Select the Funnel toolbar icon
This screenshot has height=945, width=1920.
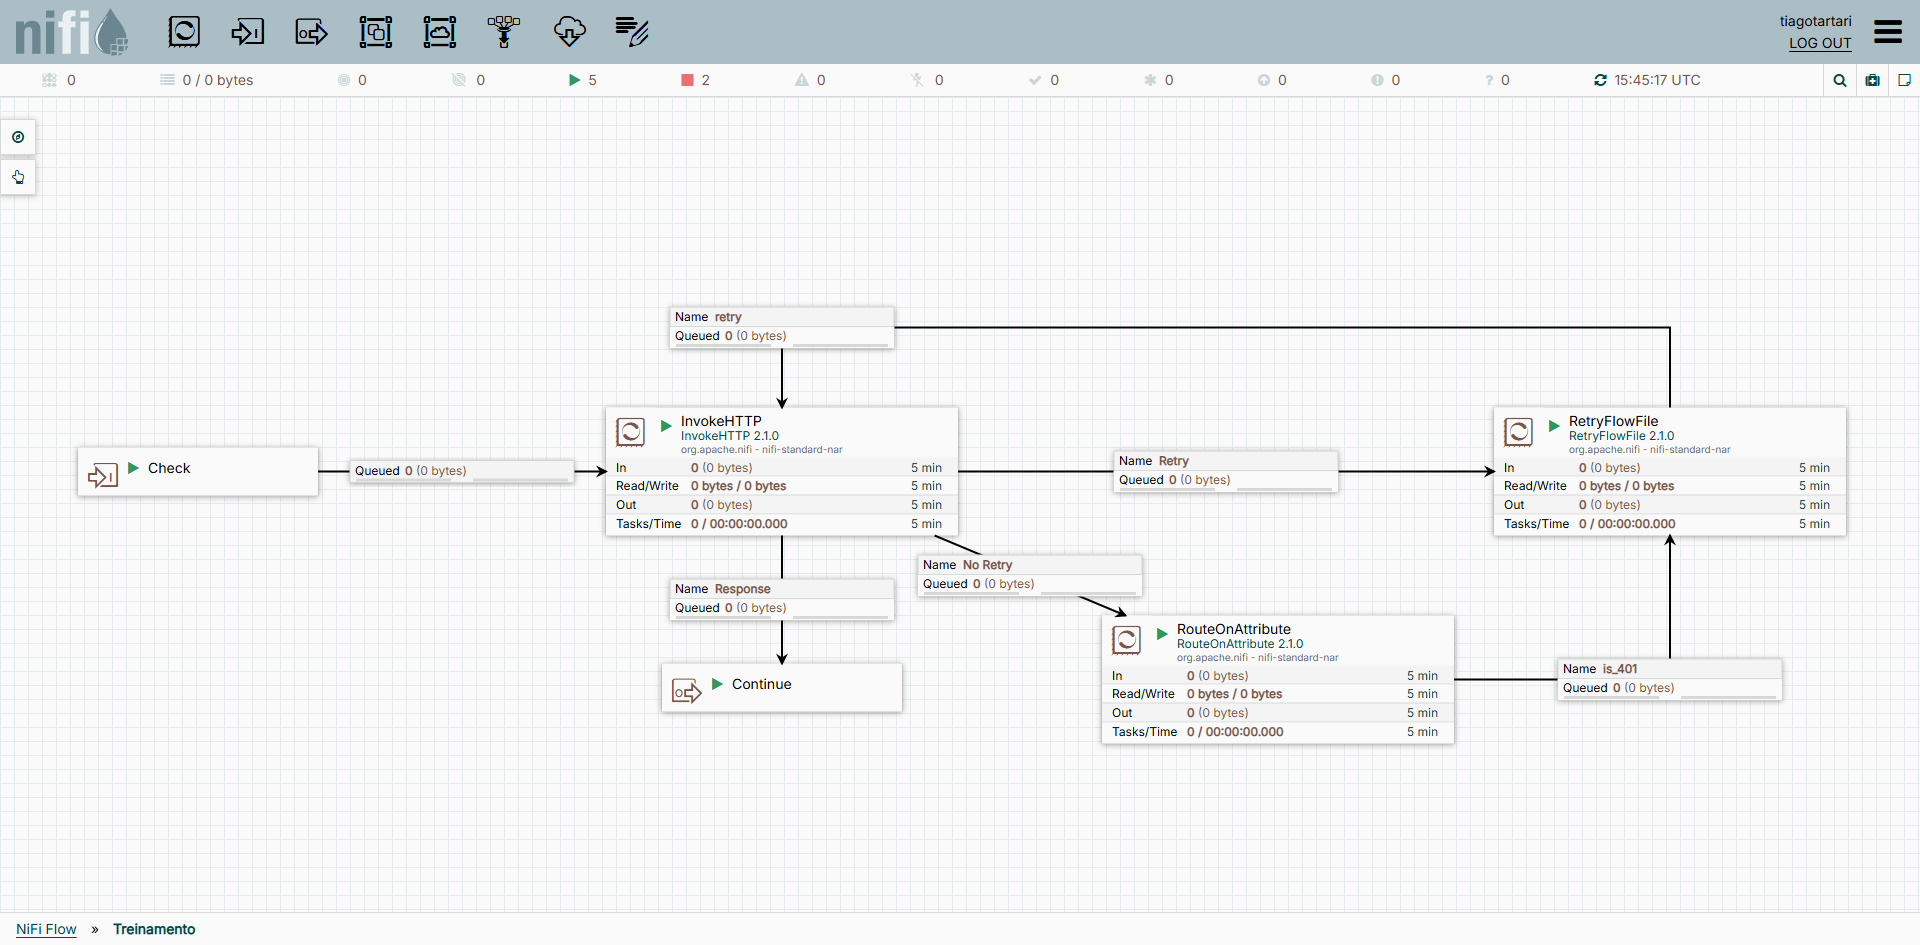coord(504,32)
